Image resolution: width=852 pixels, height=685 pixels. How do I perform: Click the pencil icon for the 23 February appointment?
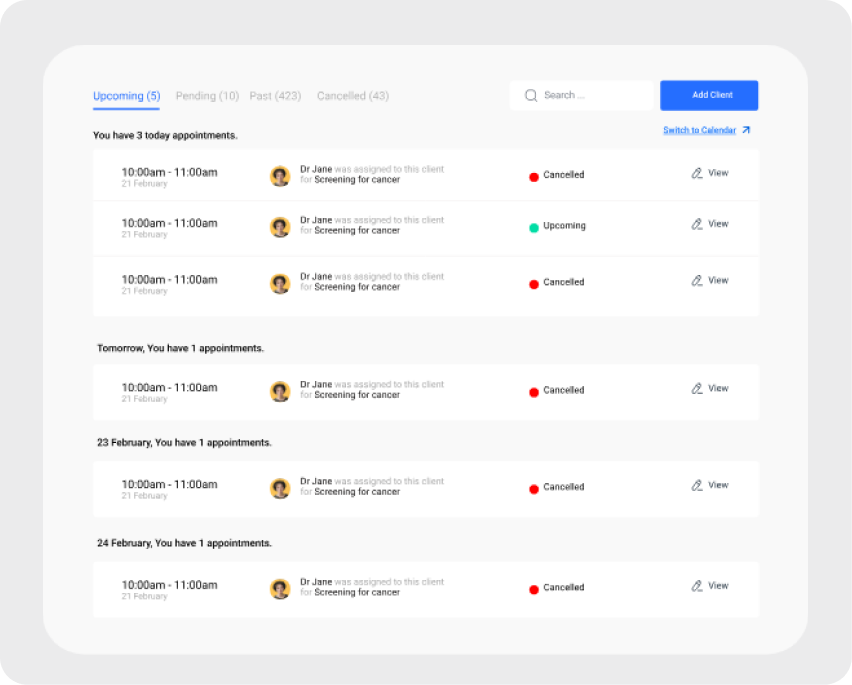(x=697, y=486)
